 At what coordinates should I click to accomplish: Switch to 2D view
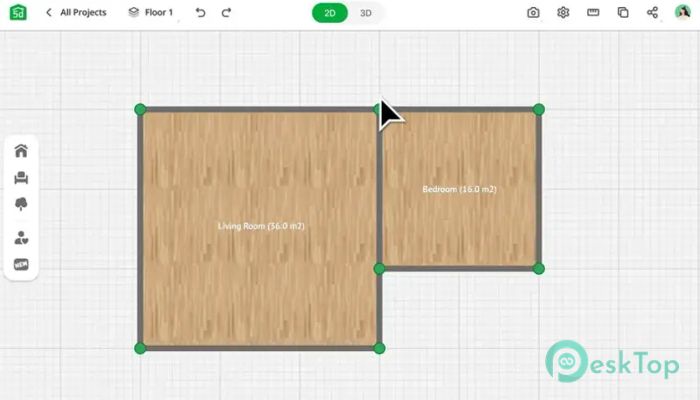[329, 13]
